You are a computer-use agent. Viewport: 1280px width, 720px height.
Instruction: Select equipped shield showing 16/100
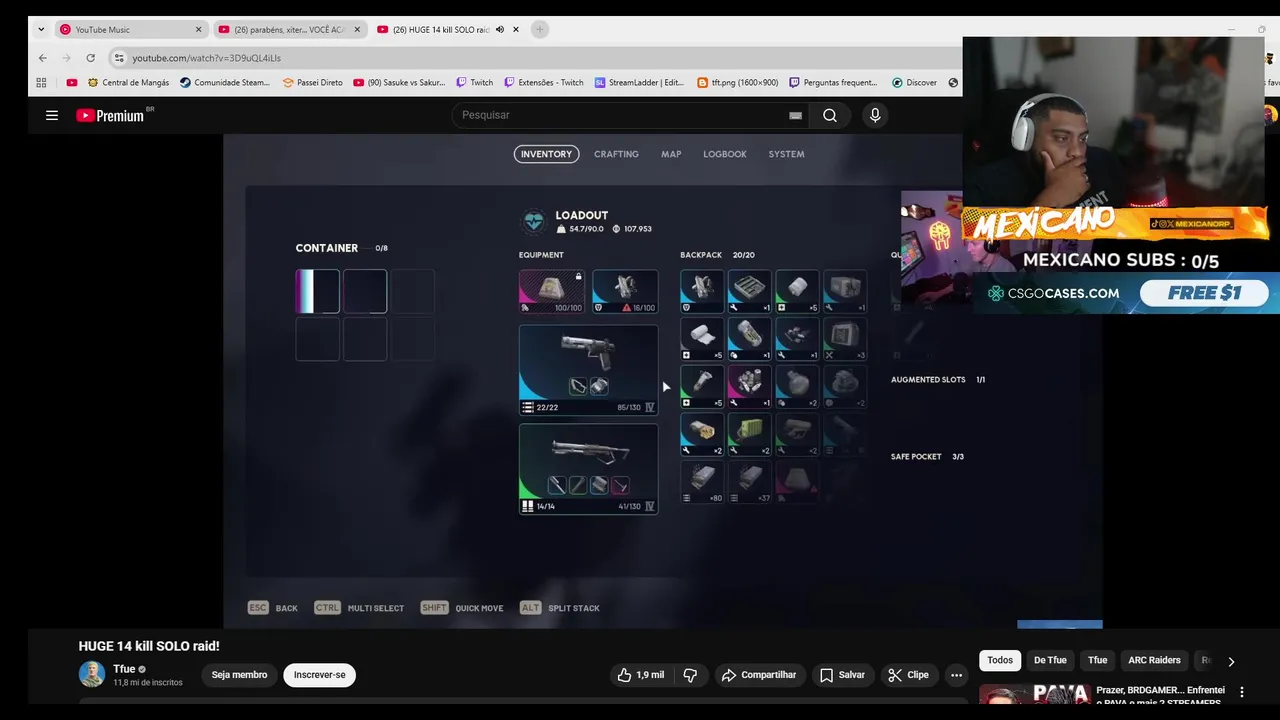pos(625,291)
